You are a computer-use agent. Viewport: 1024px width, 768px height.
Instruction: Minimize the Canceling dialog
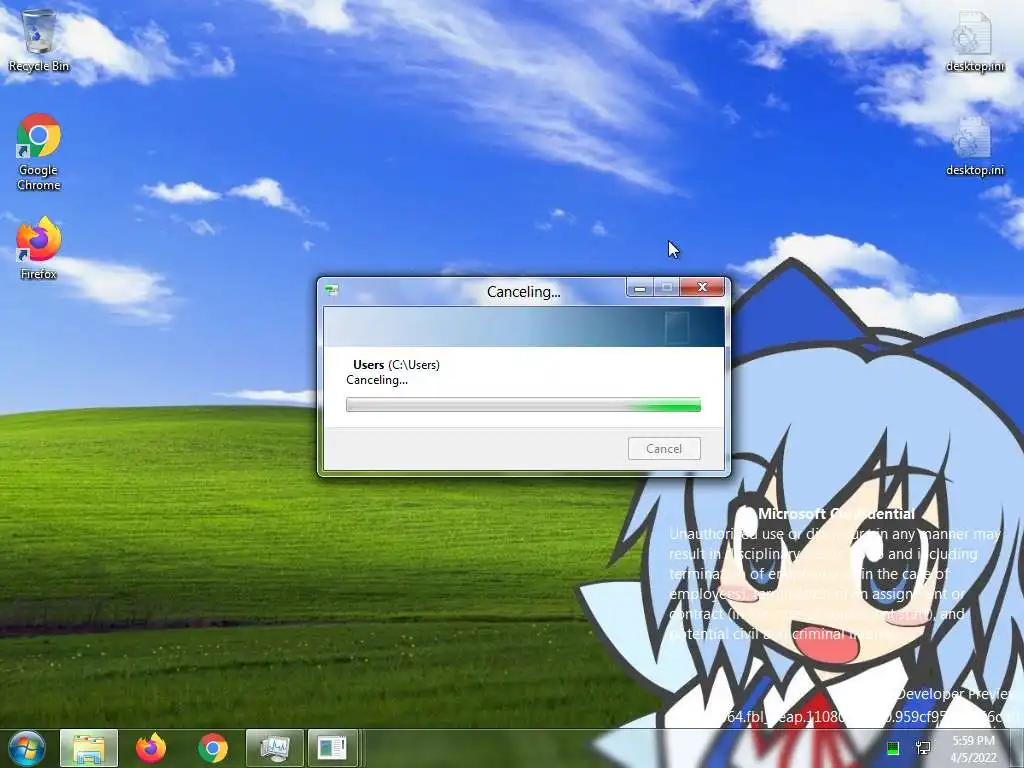640,287
